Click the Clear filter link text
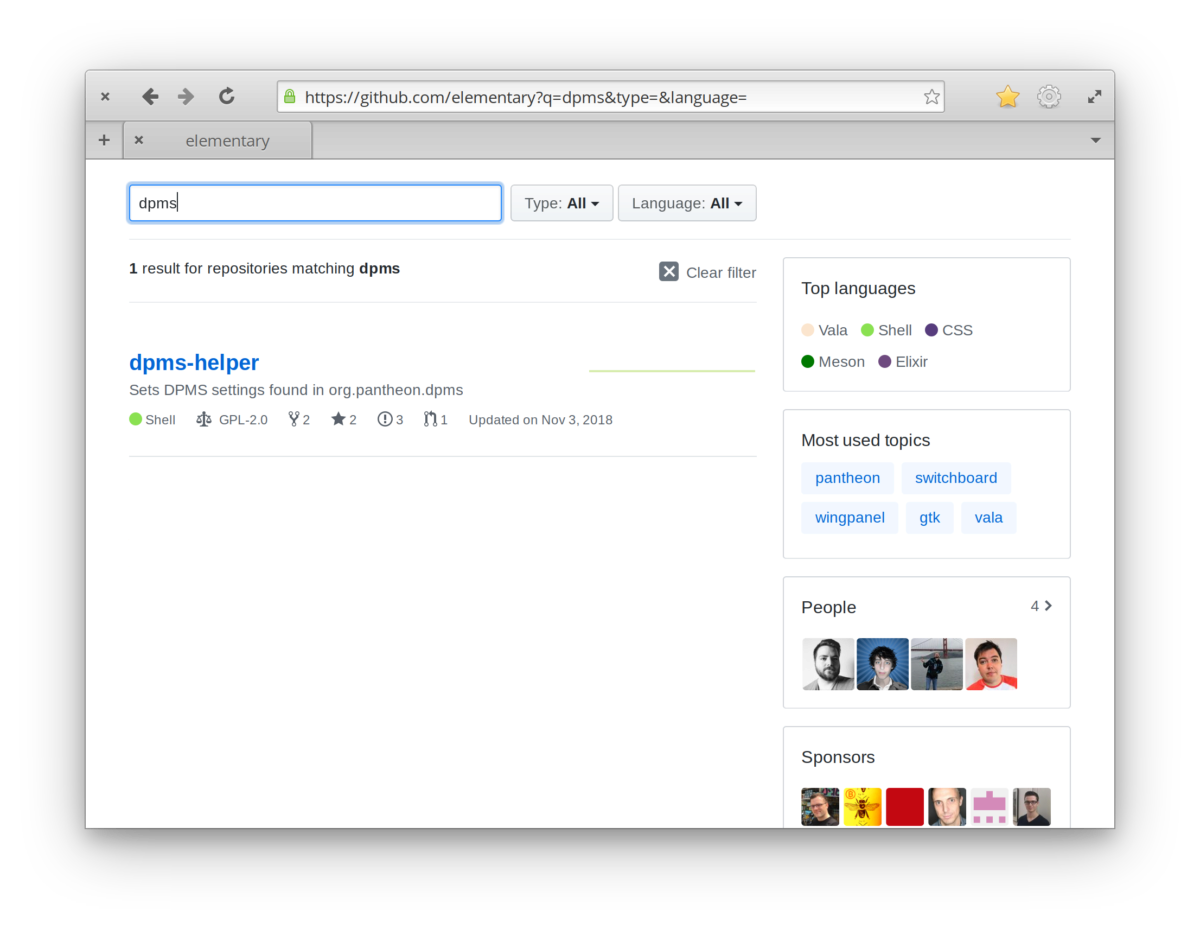Image resolution: width=1200 pixels, height=929 pixels. click(x=721, y=272)
